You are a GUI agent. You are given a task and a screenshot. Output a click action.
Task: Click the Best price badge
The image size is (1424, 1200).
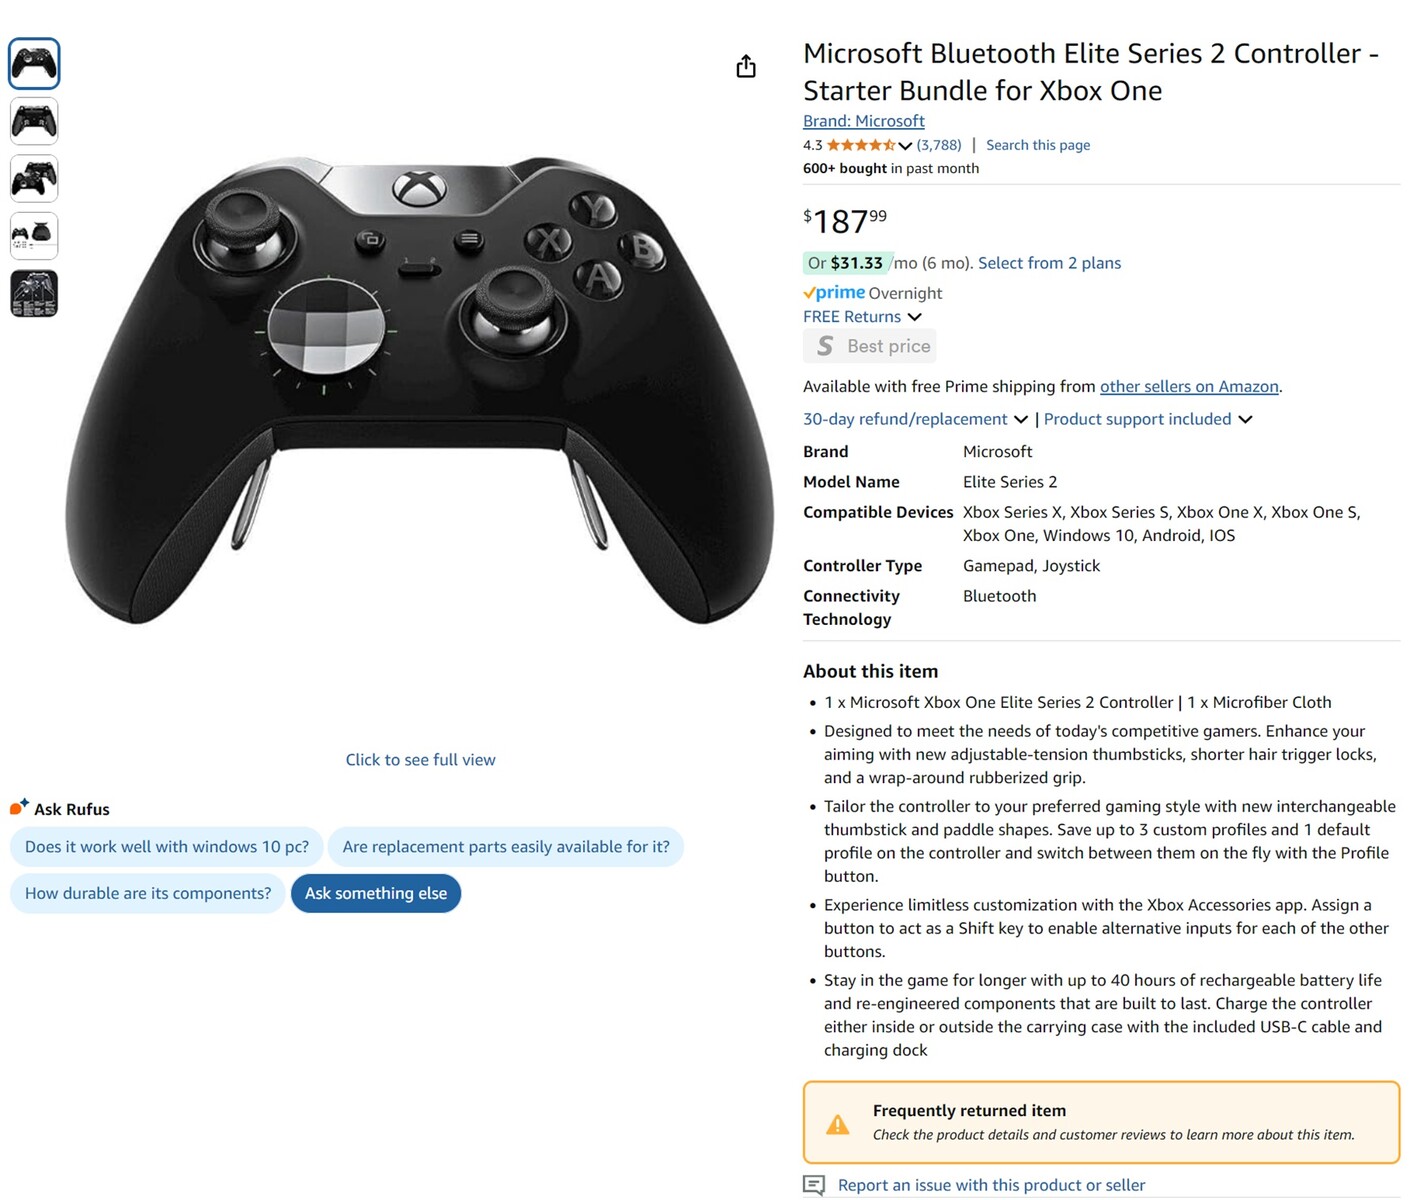coord(870,346)
